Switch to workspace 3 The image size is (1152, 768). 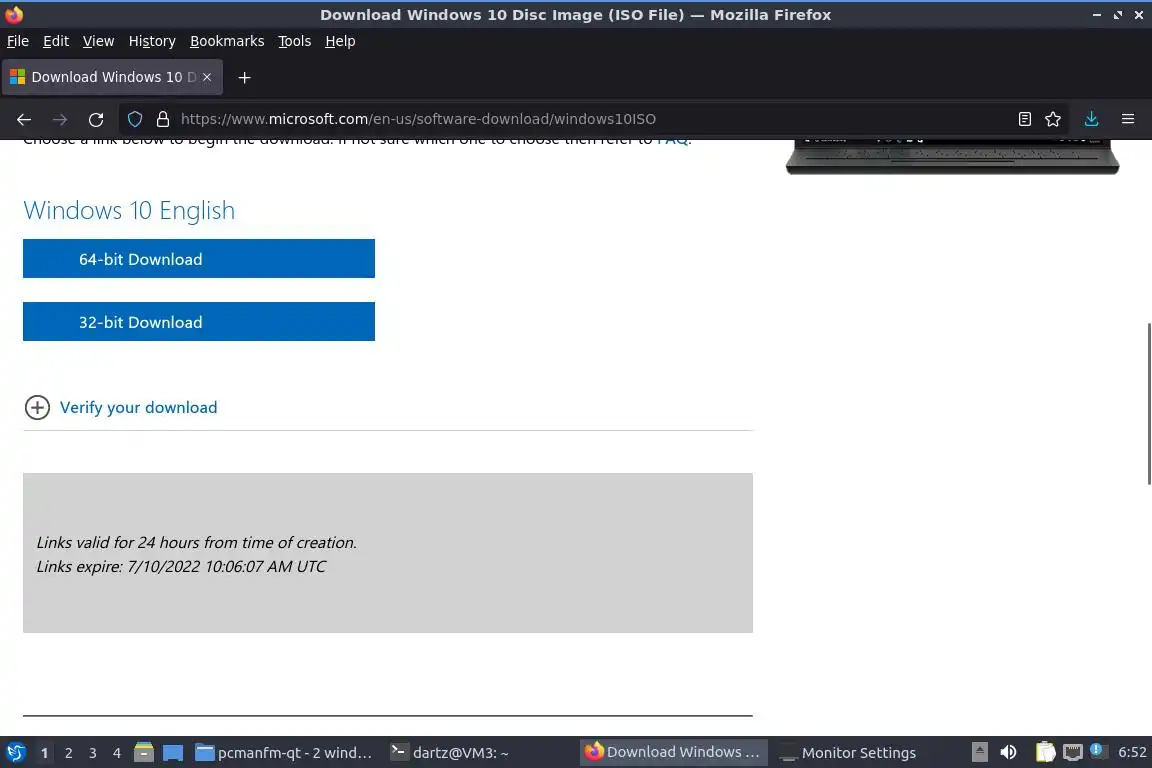pyautogui.click(x=93, y=753)
